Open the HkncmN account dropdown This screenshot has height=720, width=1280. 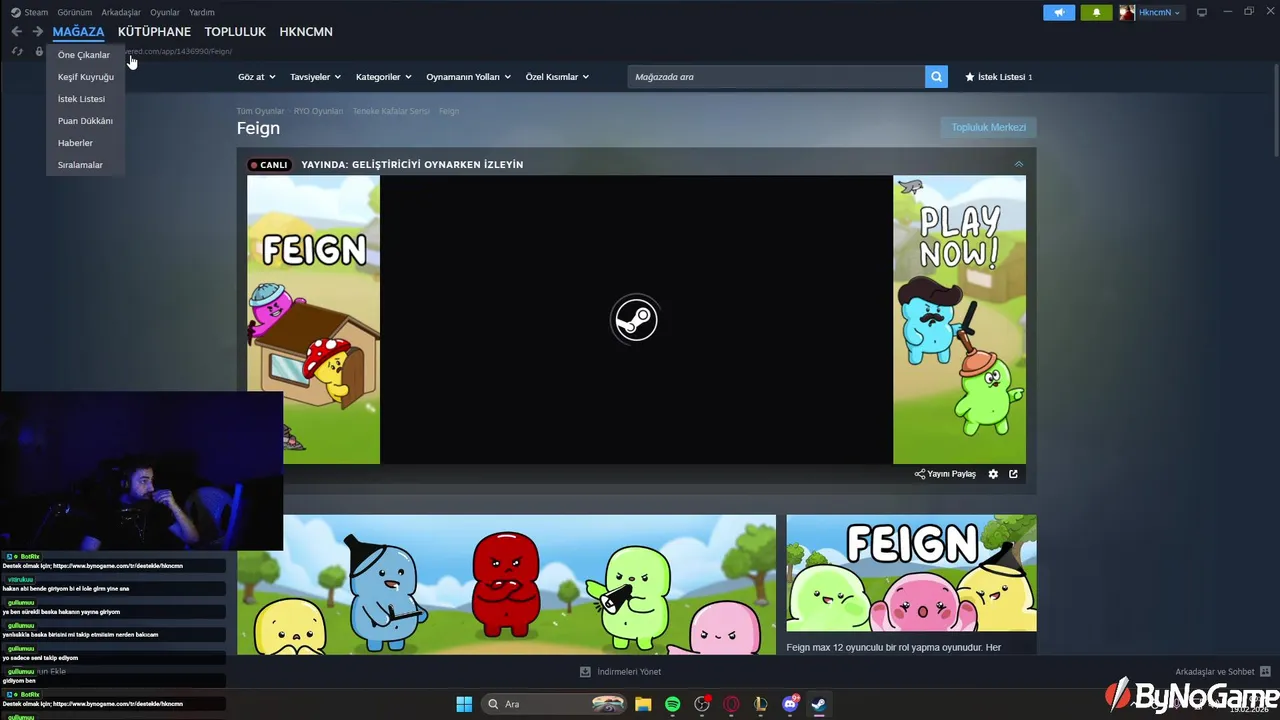tap(1159, 13)
